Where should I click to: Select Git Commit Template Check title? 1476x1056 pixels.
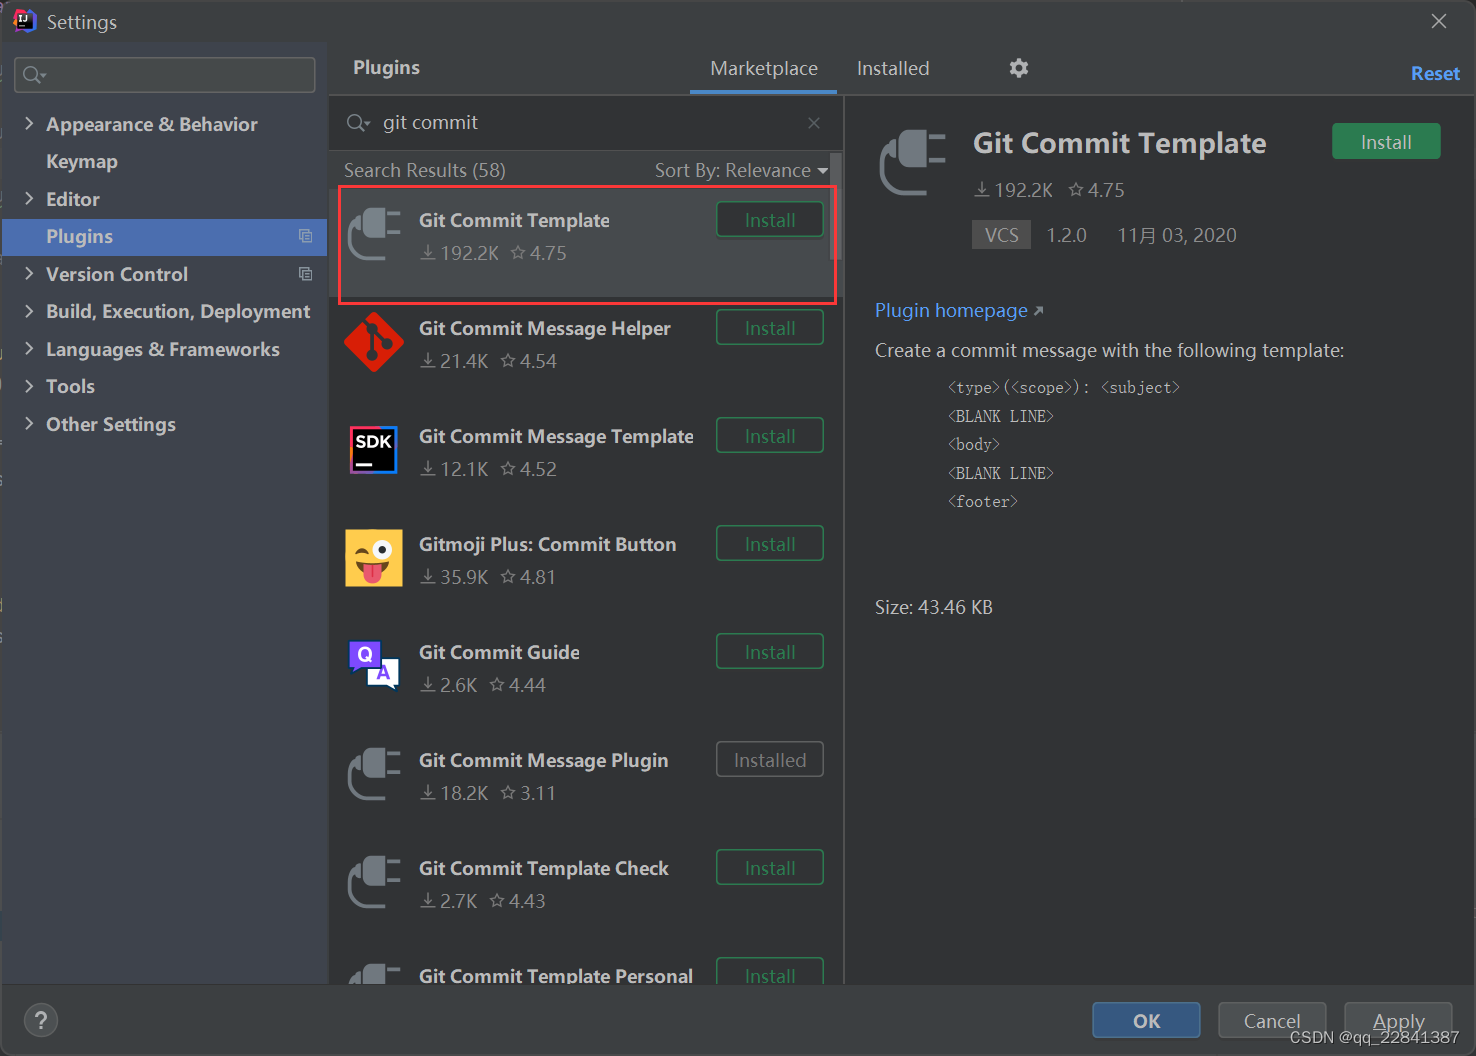point(543,868)
